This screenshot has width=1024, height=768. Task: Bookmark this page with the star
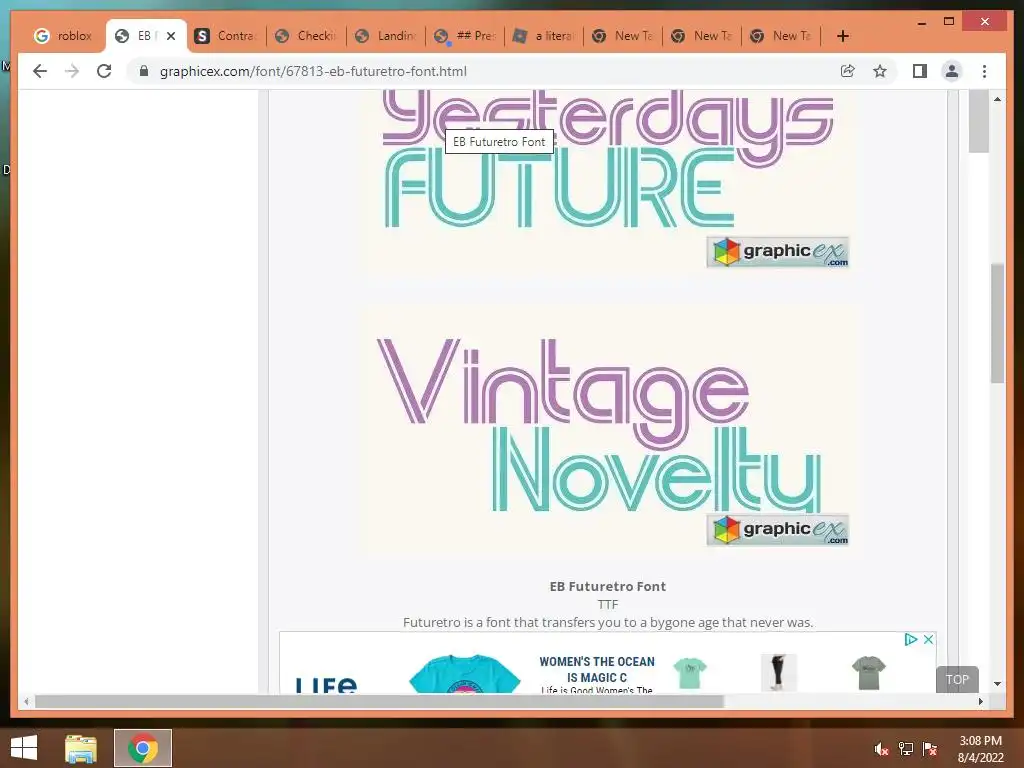(880, 71)
